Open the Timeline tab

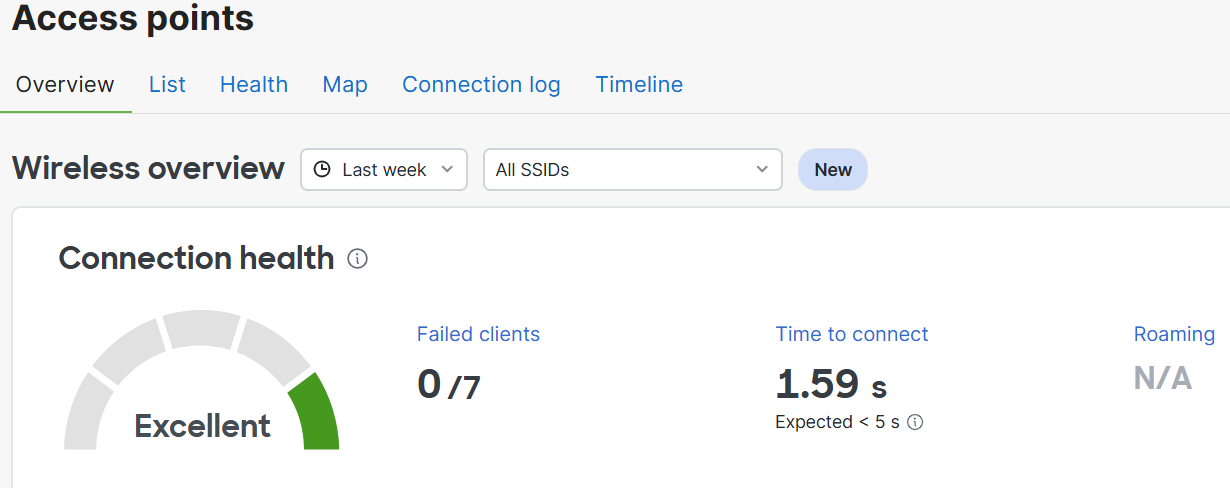(x=639, y=85)
